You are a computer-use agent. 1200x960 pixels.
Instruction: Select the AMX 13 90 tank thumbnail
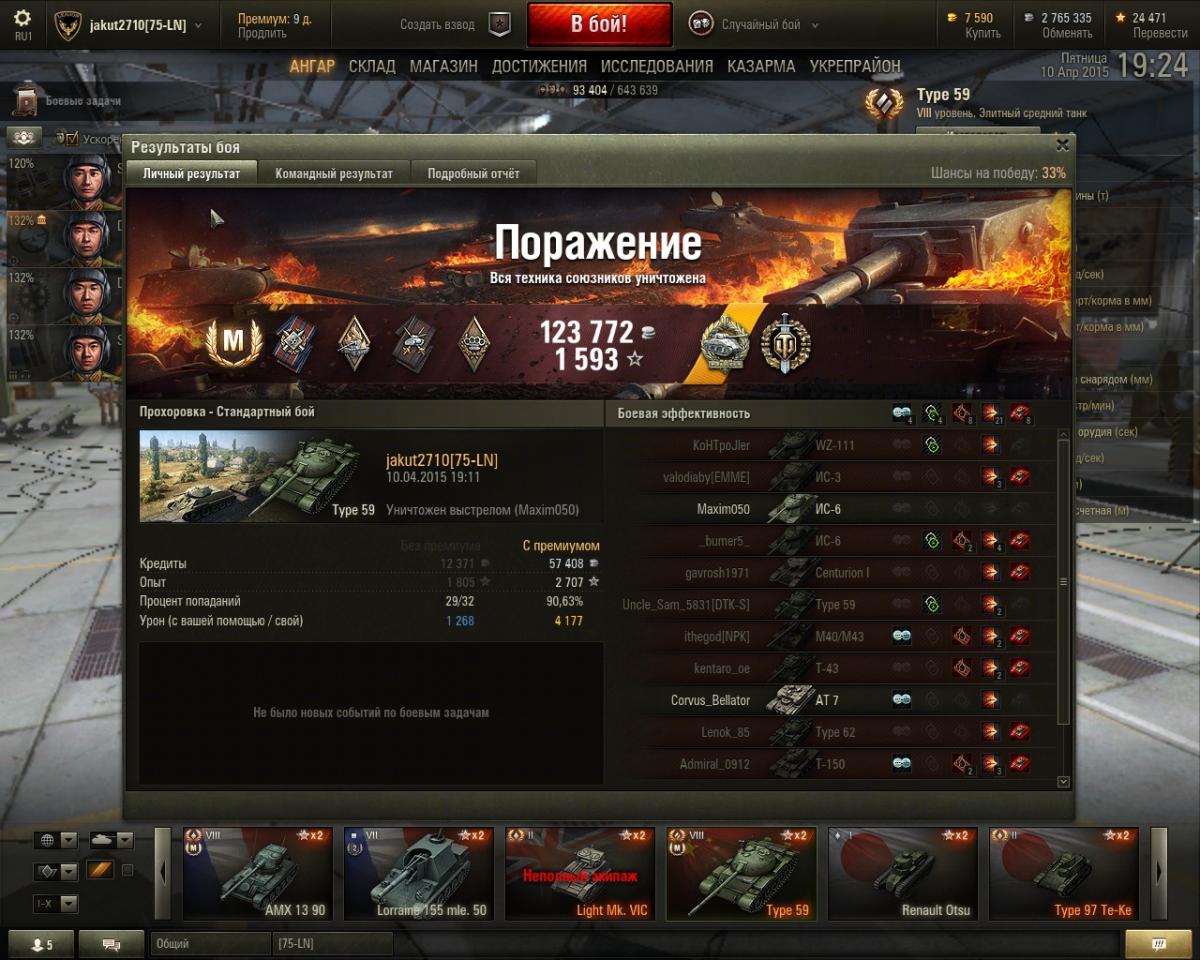pos(258,873)
